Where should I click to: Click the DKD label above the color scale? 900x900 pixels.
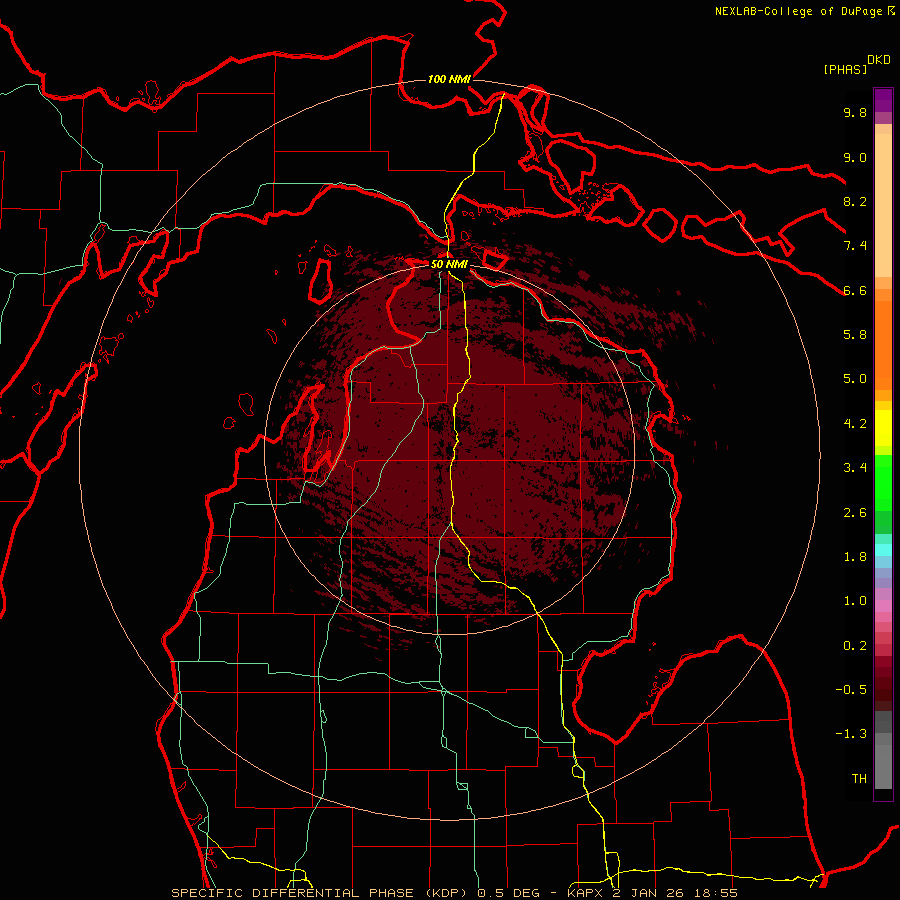point(878,60)
